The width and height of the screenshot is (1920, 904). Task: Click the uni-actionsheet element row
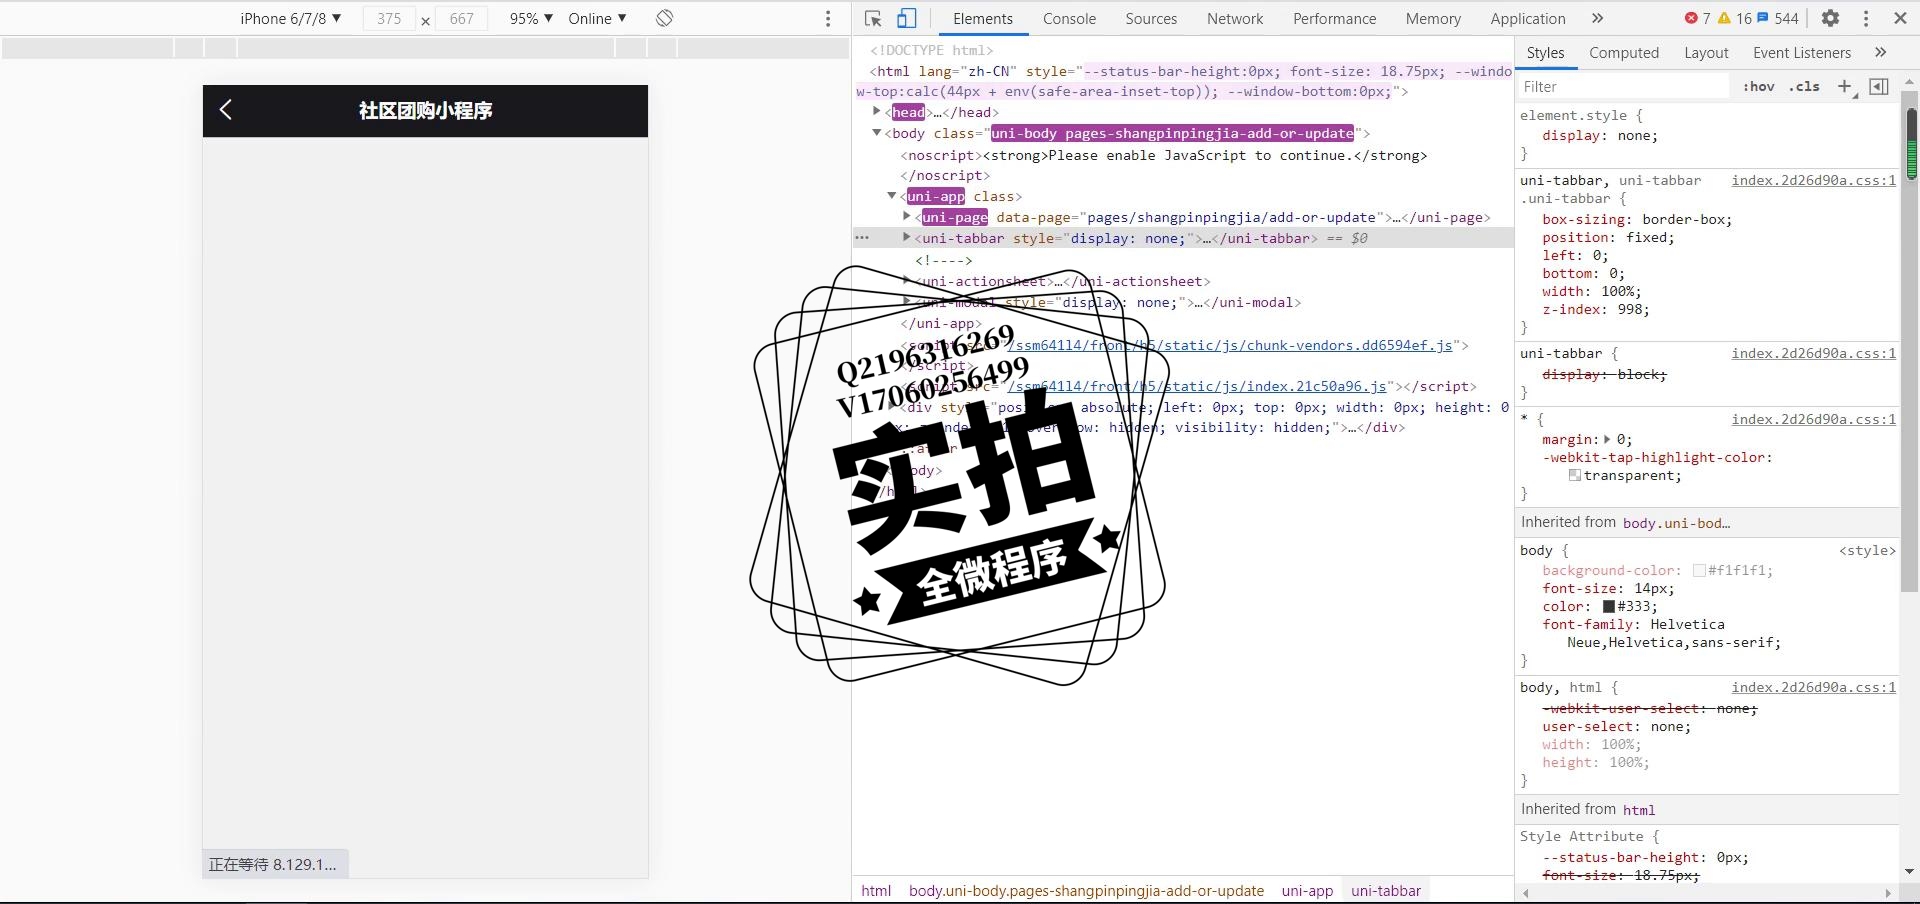point(1063,281)
